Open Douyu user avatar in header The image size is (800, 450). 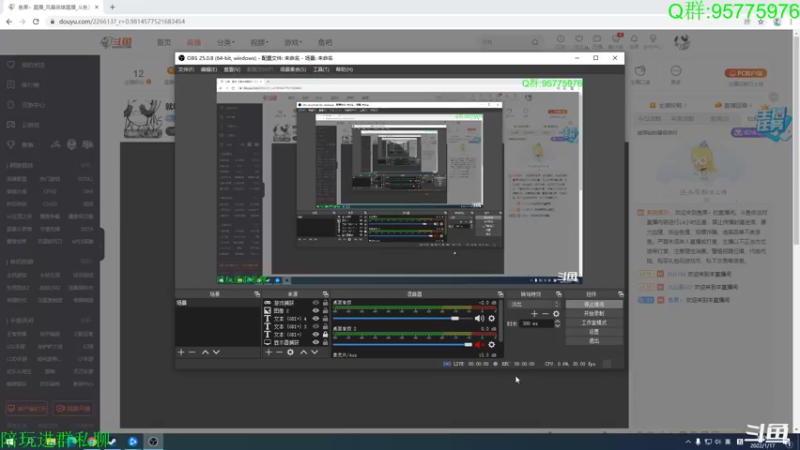coord(682,42)
